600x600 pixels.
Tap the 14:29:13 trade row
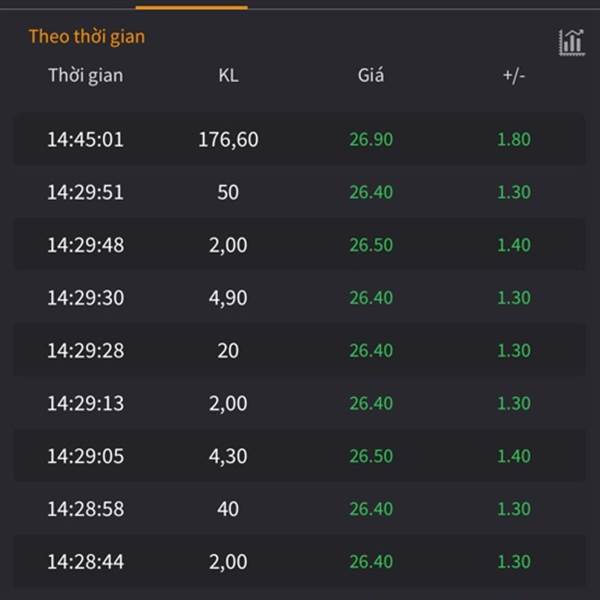(300, 403)
